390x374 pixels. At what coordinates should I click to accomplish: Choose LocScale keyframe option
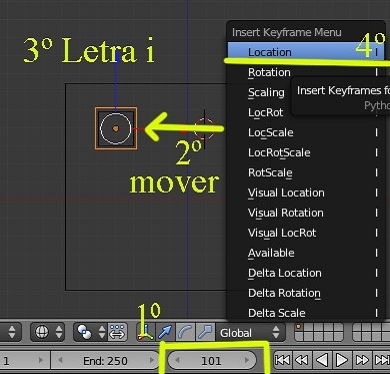point(306,132)
